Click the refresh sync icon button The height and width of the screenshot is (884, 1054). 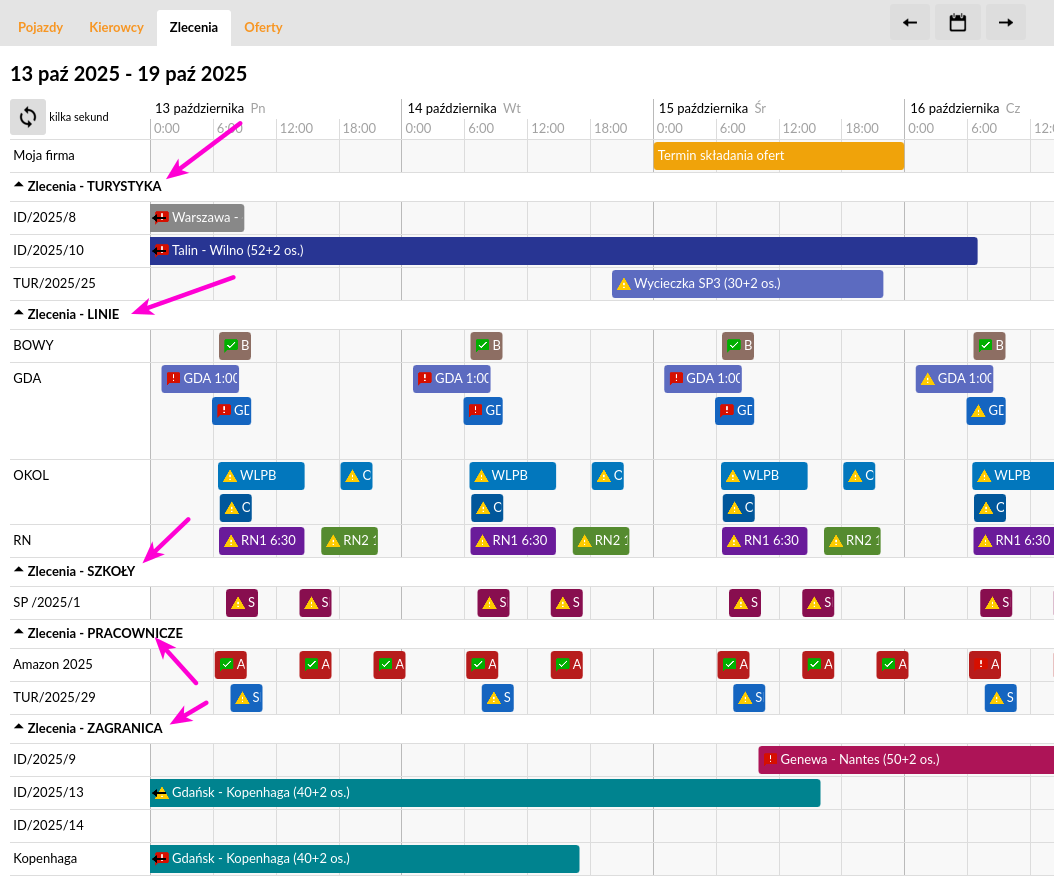coord(28,116)
